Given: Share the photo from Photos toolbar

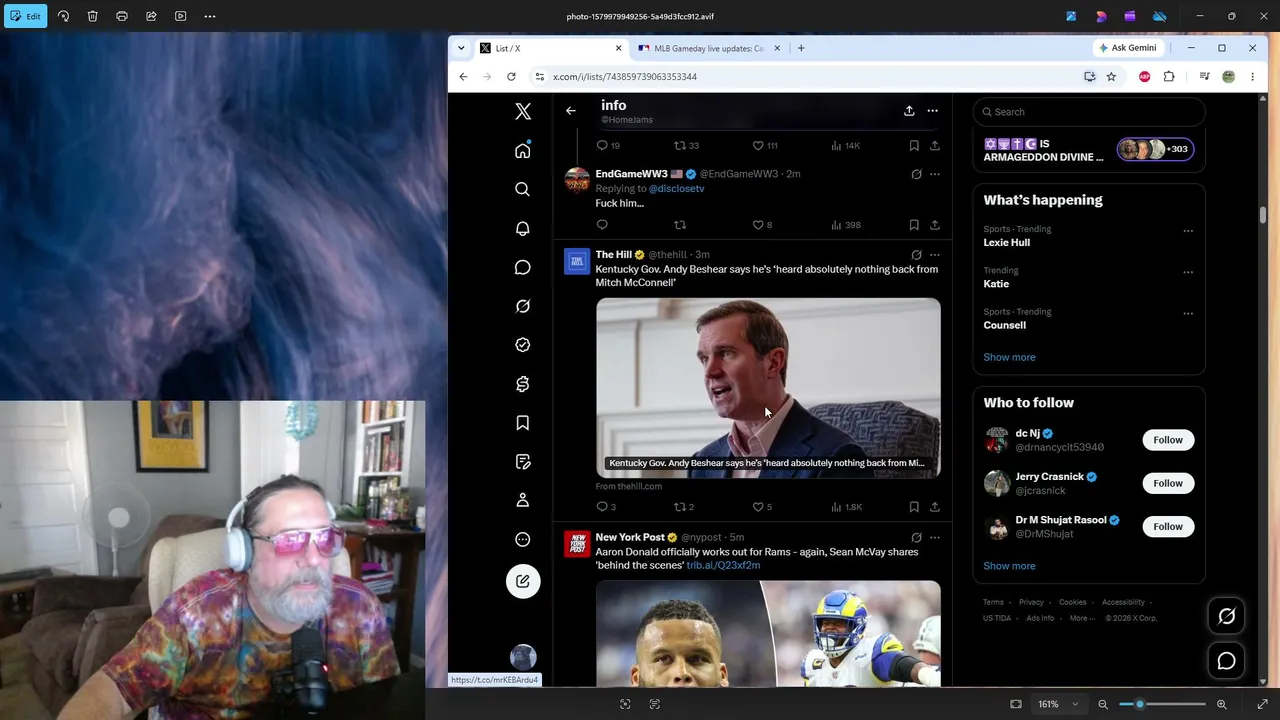Looking at the screenshot, I should [151, 16].
